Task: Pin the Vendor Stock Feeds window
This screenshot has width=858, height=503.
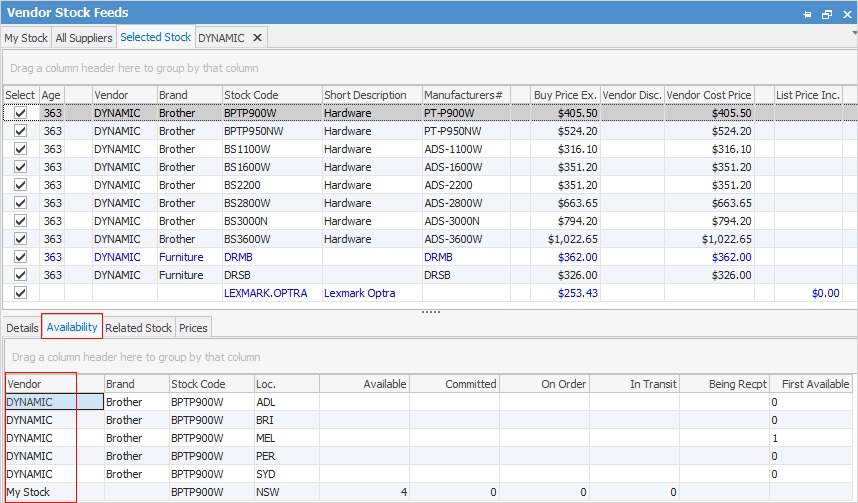Action: pos(809,14)
